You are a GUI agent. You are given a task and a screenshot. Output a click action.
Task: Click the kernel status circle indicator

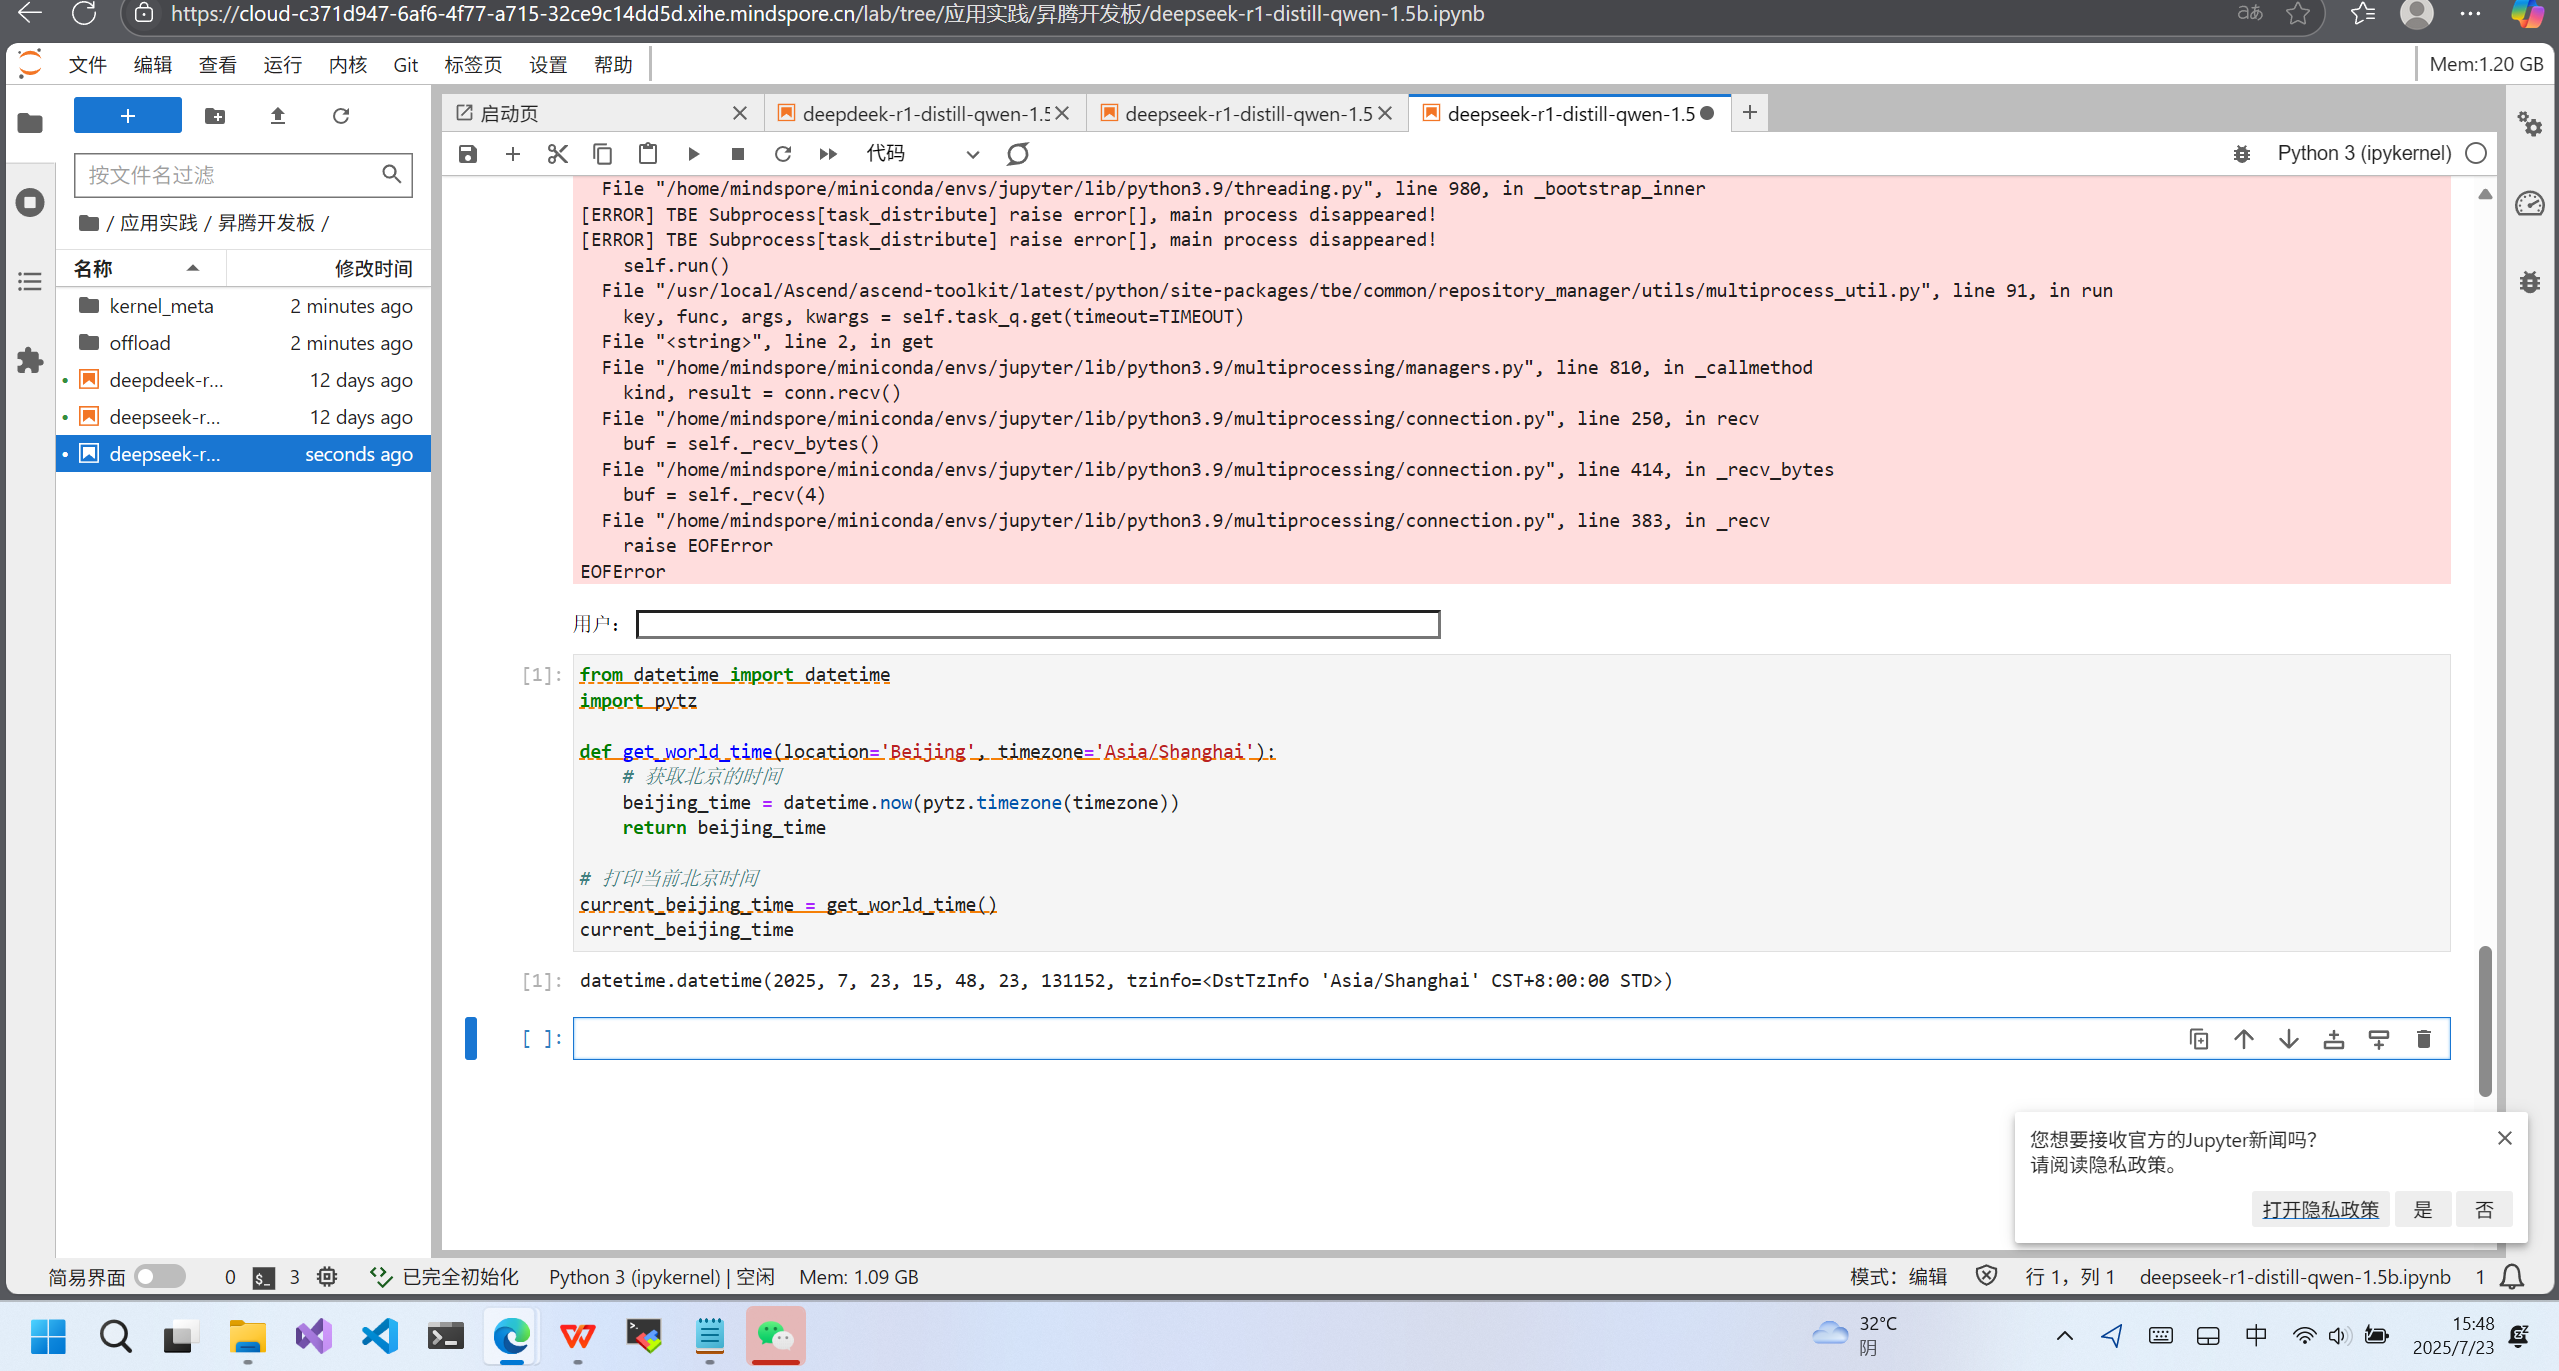(2476, 154)
